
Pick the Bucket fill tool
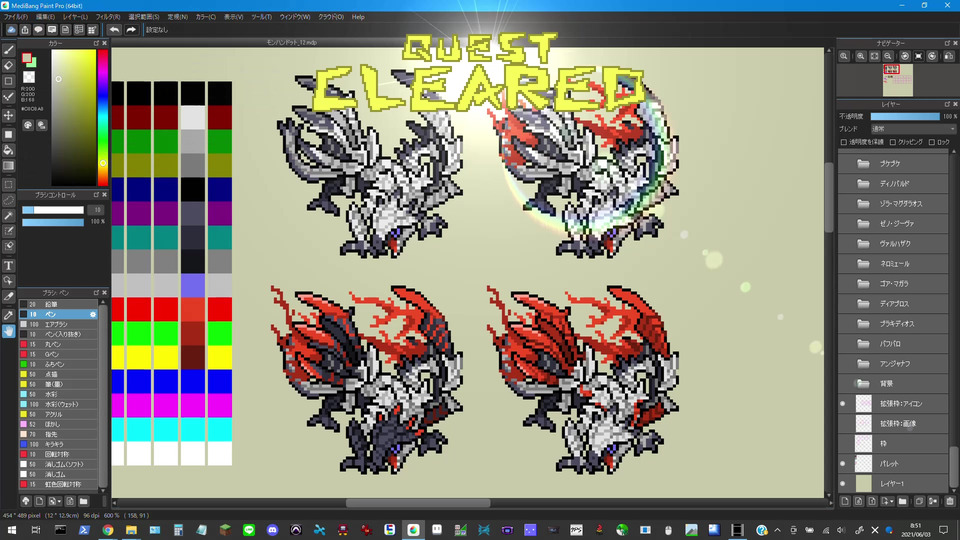click(9, 149)
